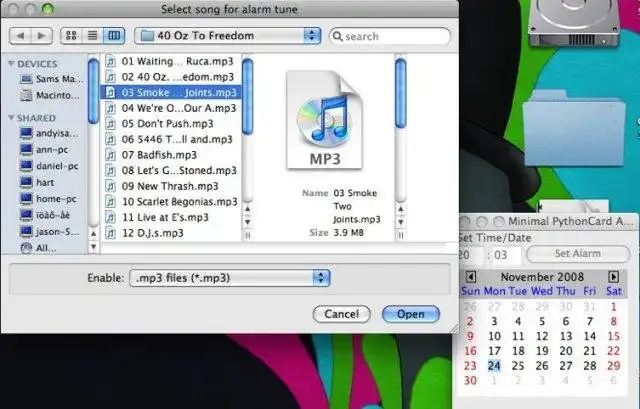The height and width of the screenshot is (409, 640).
Task: Switch to list view
Action: click(93, 36)
